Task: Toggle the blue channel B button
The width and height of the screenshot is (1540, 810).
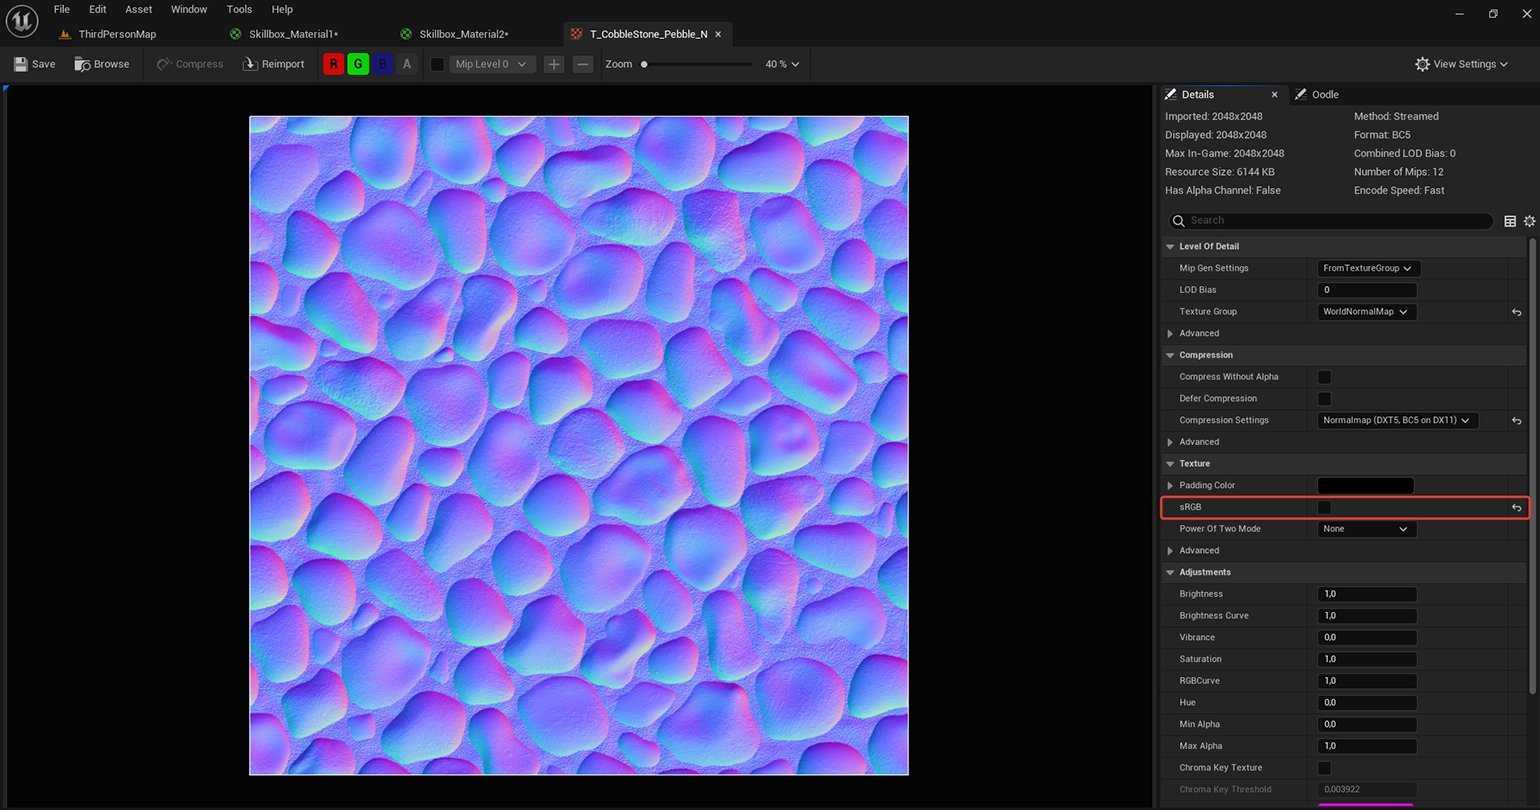Action: click(382, 64)
